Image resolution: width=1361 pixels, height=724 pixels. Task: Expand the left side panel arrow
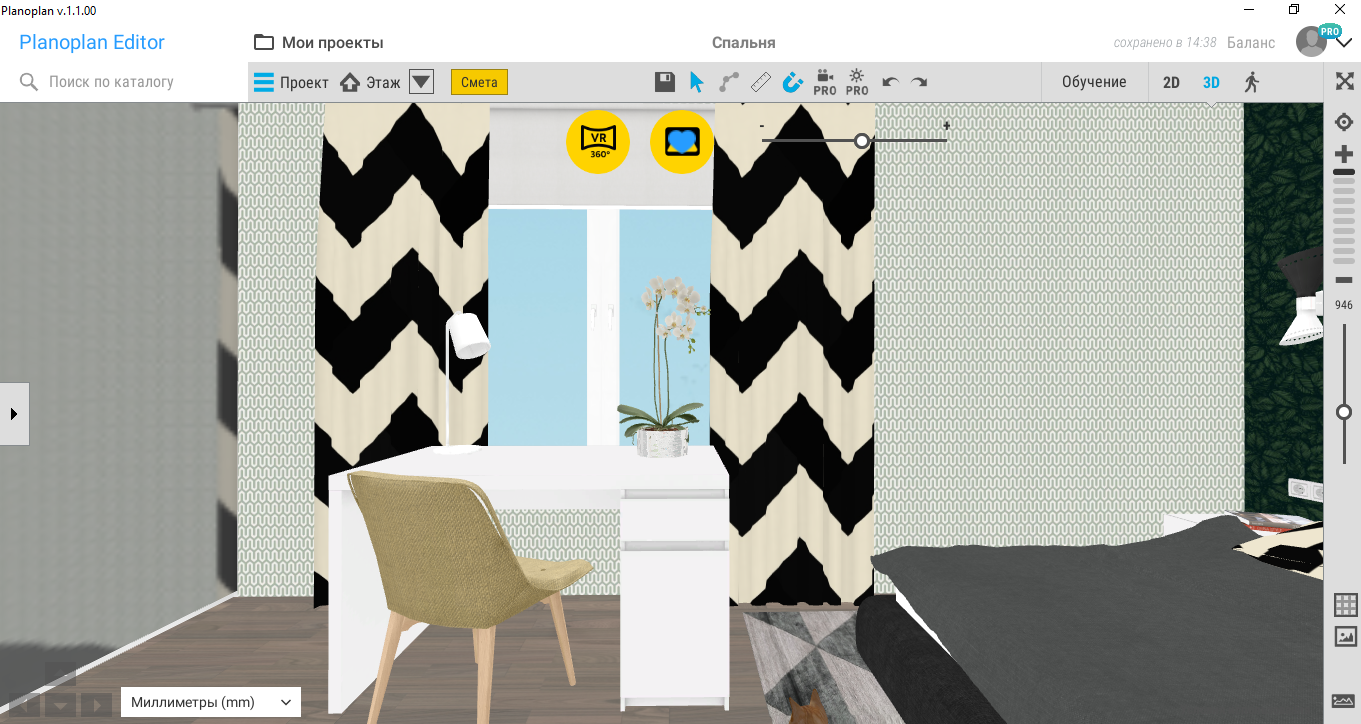coord(14,413)
